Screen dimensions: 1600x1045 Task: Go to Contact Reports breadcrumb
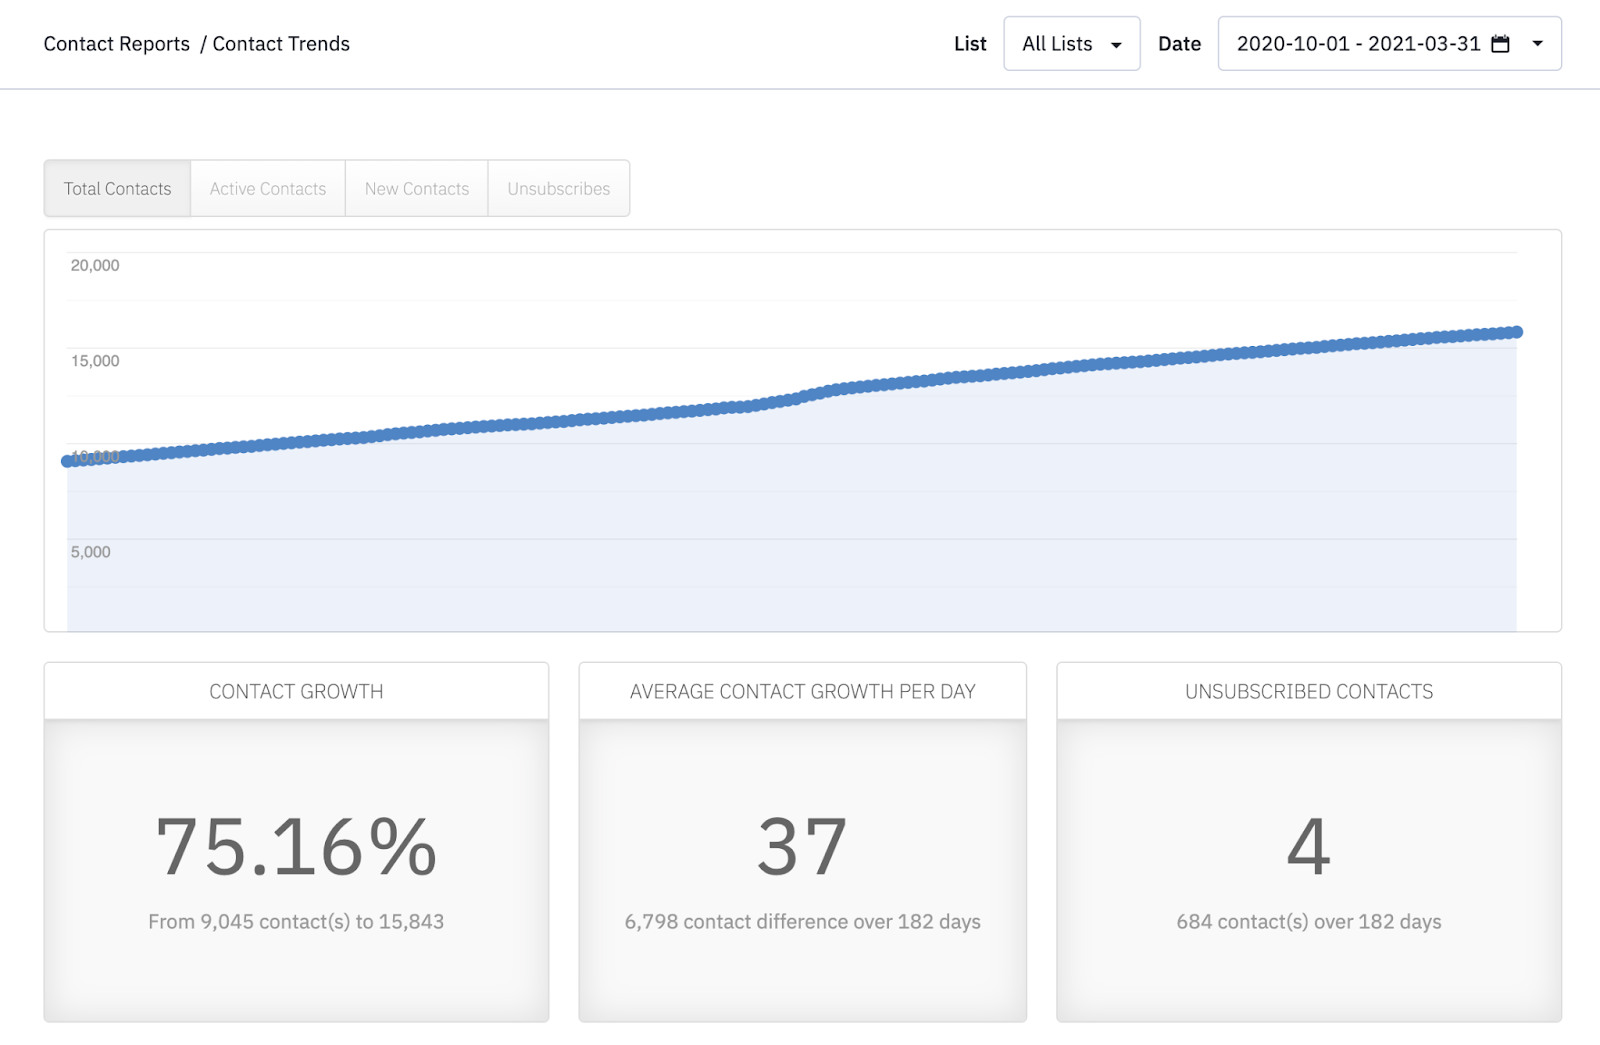(117, 44)
